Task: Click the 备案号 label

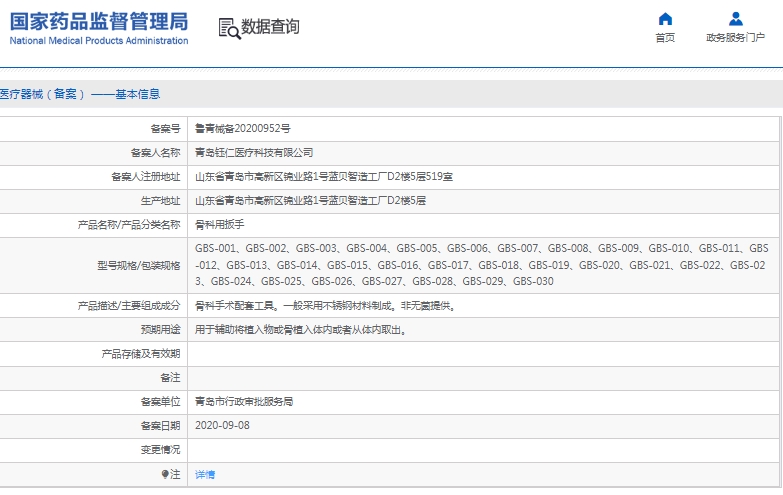Action: pyautogui.click(x=165, y=128)
